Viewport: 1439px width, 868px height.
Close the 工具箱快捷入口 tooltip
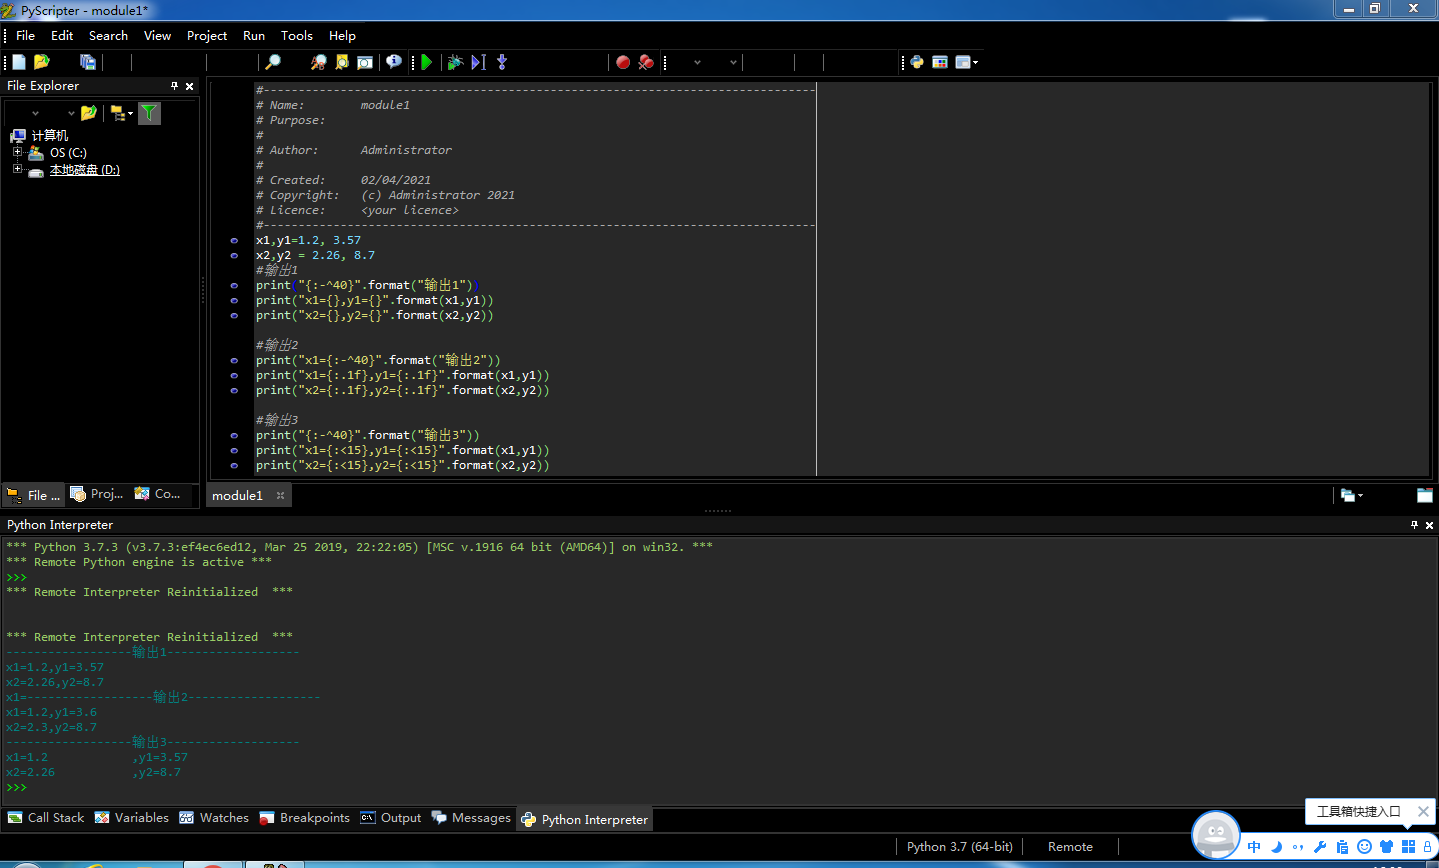(x=1423, y=811)
